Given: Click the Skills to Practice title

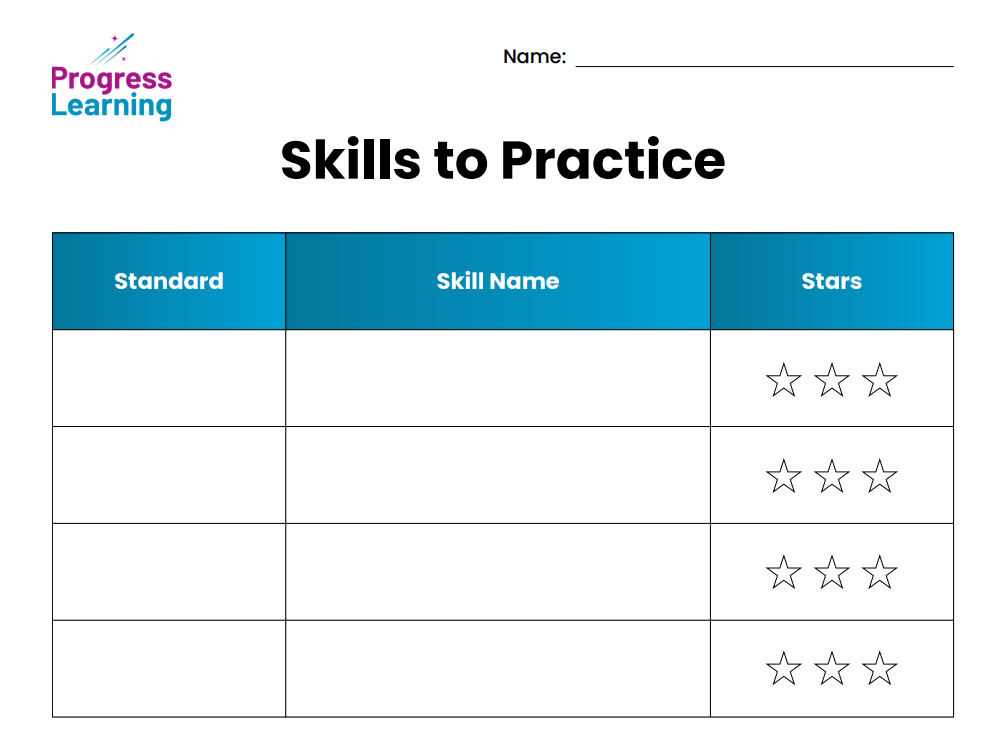Looking at the screenshot, I should point(502,160).
